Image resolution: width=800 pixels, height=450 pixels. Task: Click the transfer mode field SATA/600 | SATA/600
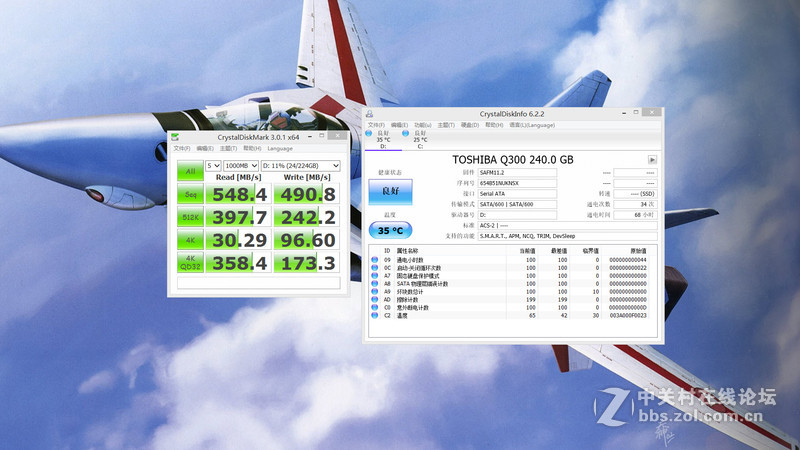click(517, 204)
